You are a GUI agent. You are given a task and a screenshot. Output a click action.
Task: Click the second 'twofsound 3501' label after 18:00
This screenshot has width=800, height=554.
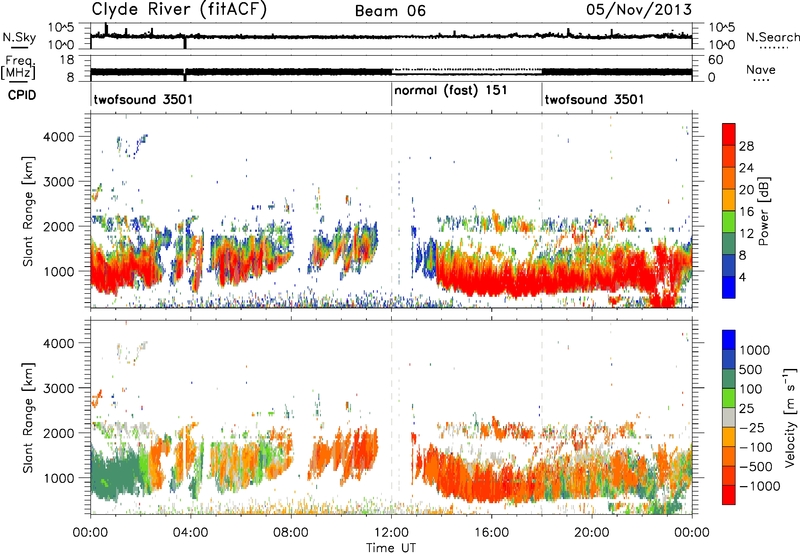594,99
